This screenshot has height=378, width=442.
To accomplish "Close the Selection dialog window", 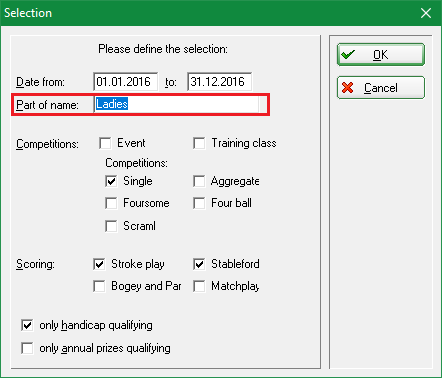I will pyautogui.click(x=426, y=13).
